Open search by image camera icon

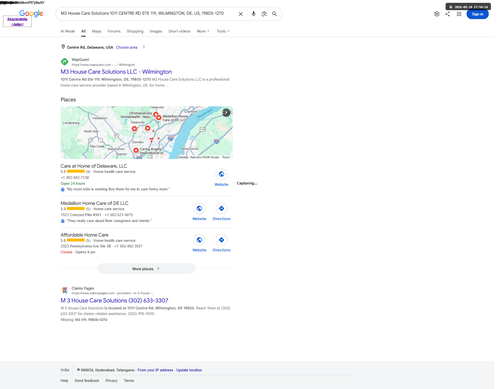(x=264, y=14)
